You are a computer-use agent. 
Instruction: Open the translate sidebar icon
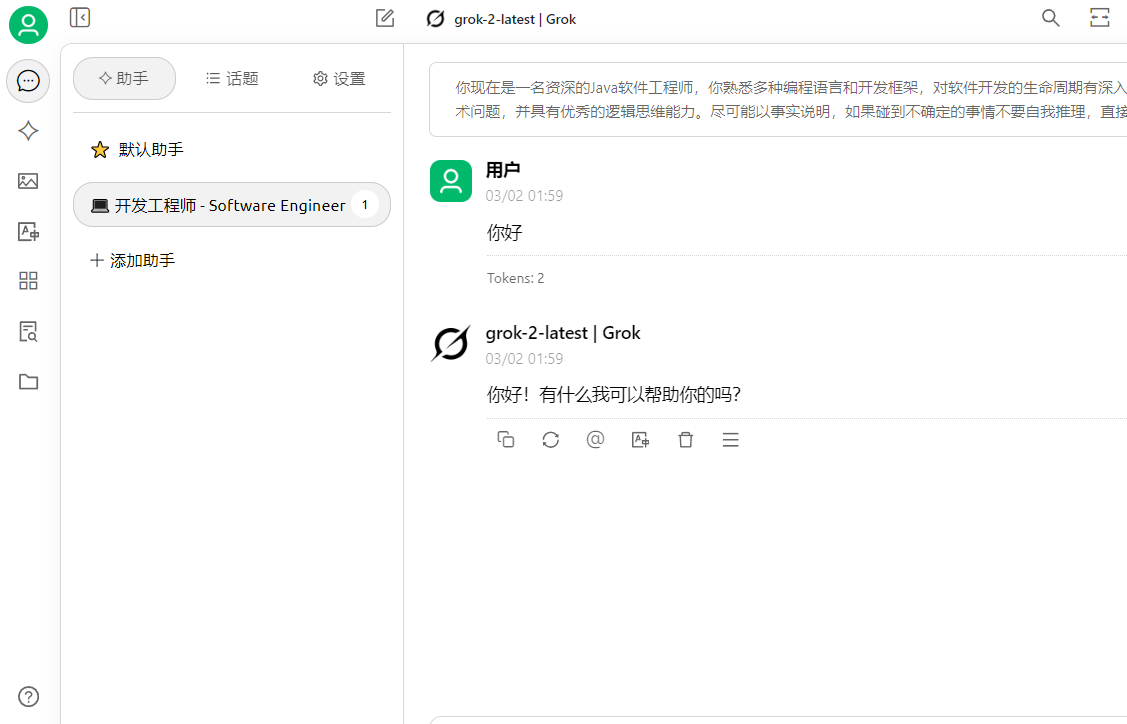coord(28,232)
